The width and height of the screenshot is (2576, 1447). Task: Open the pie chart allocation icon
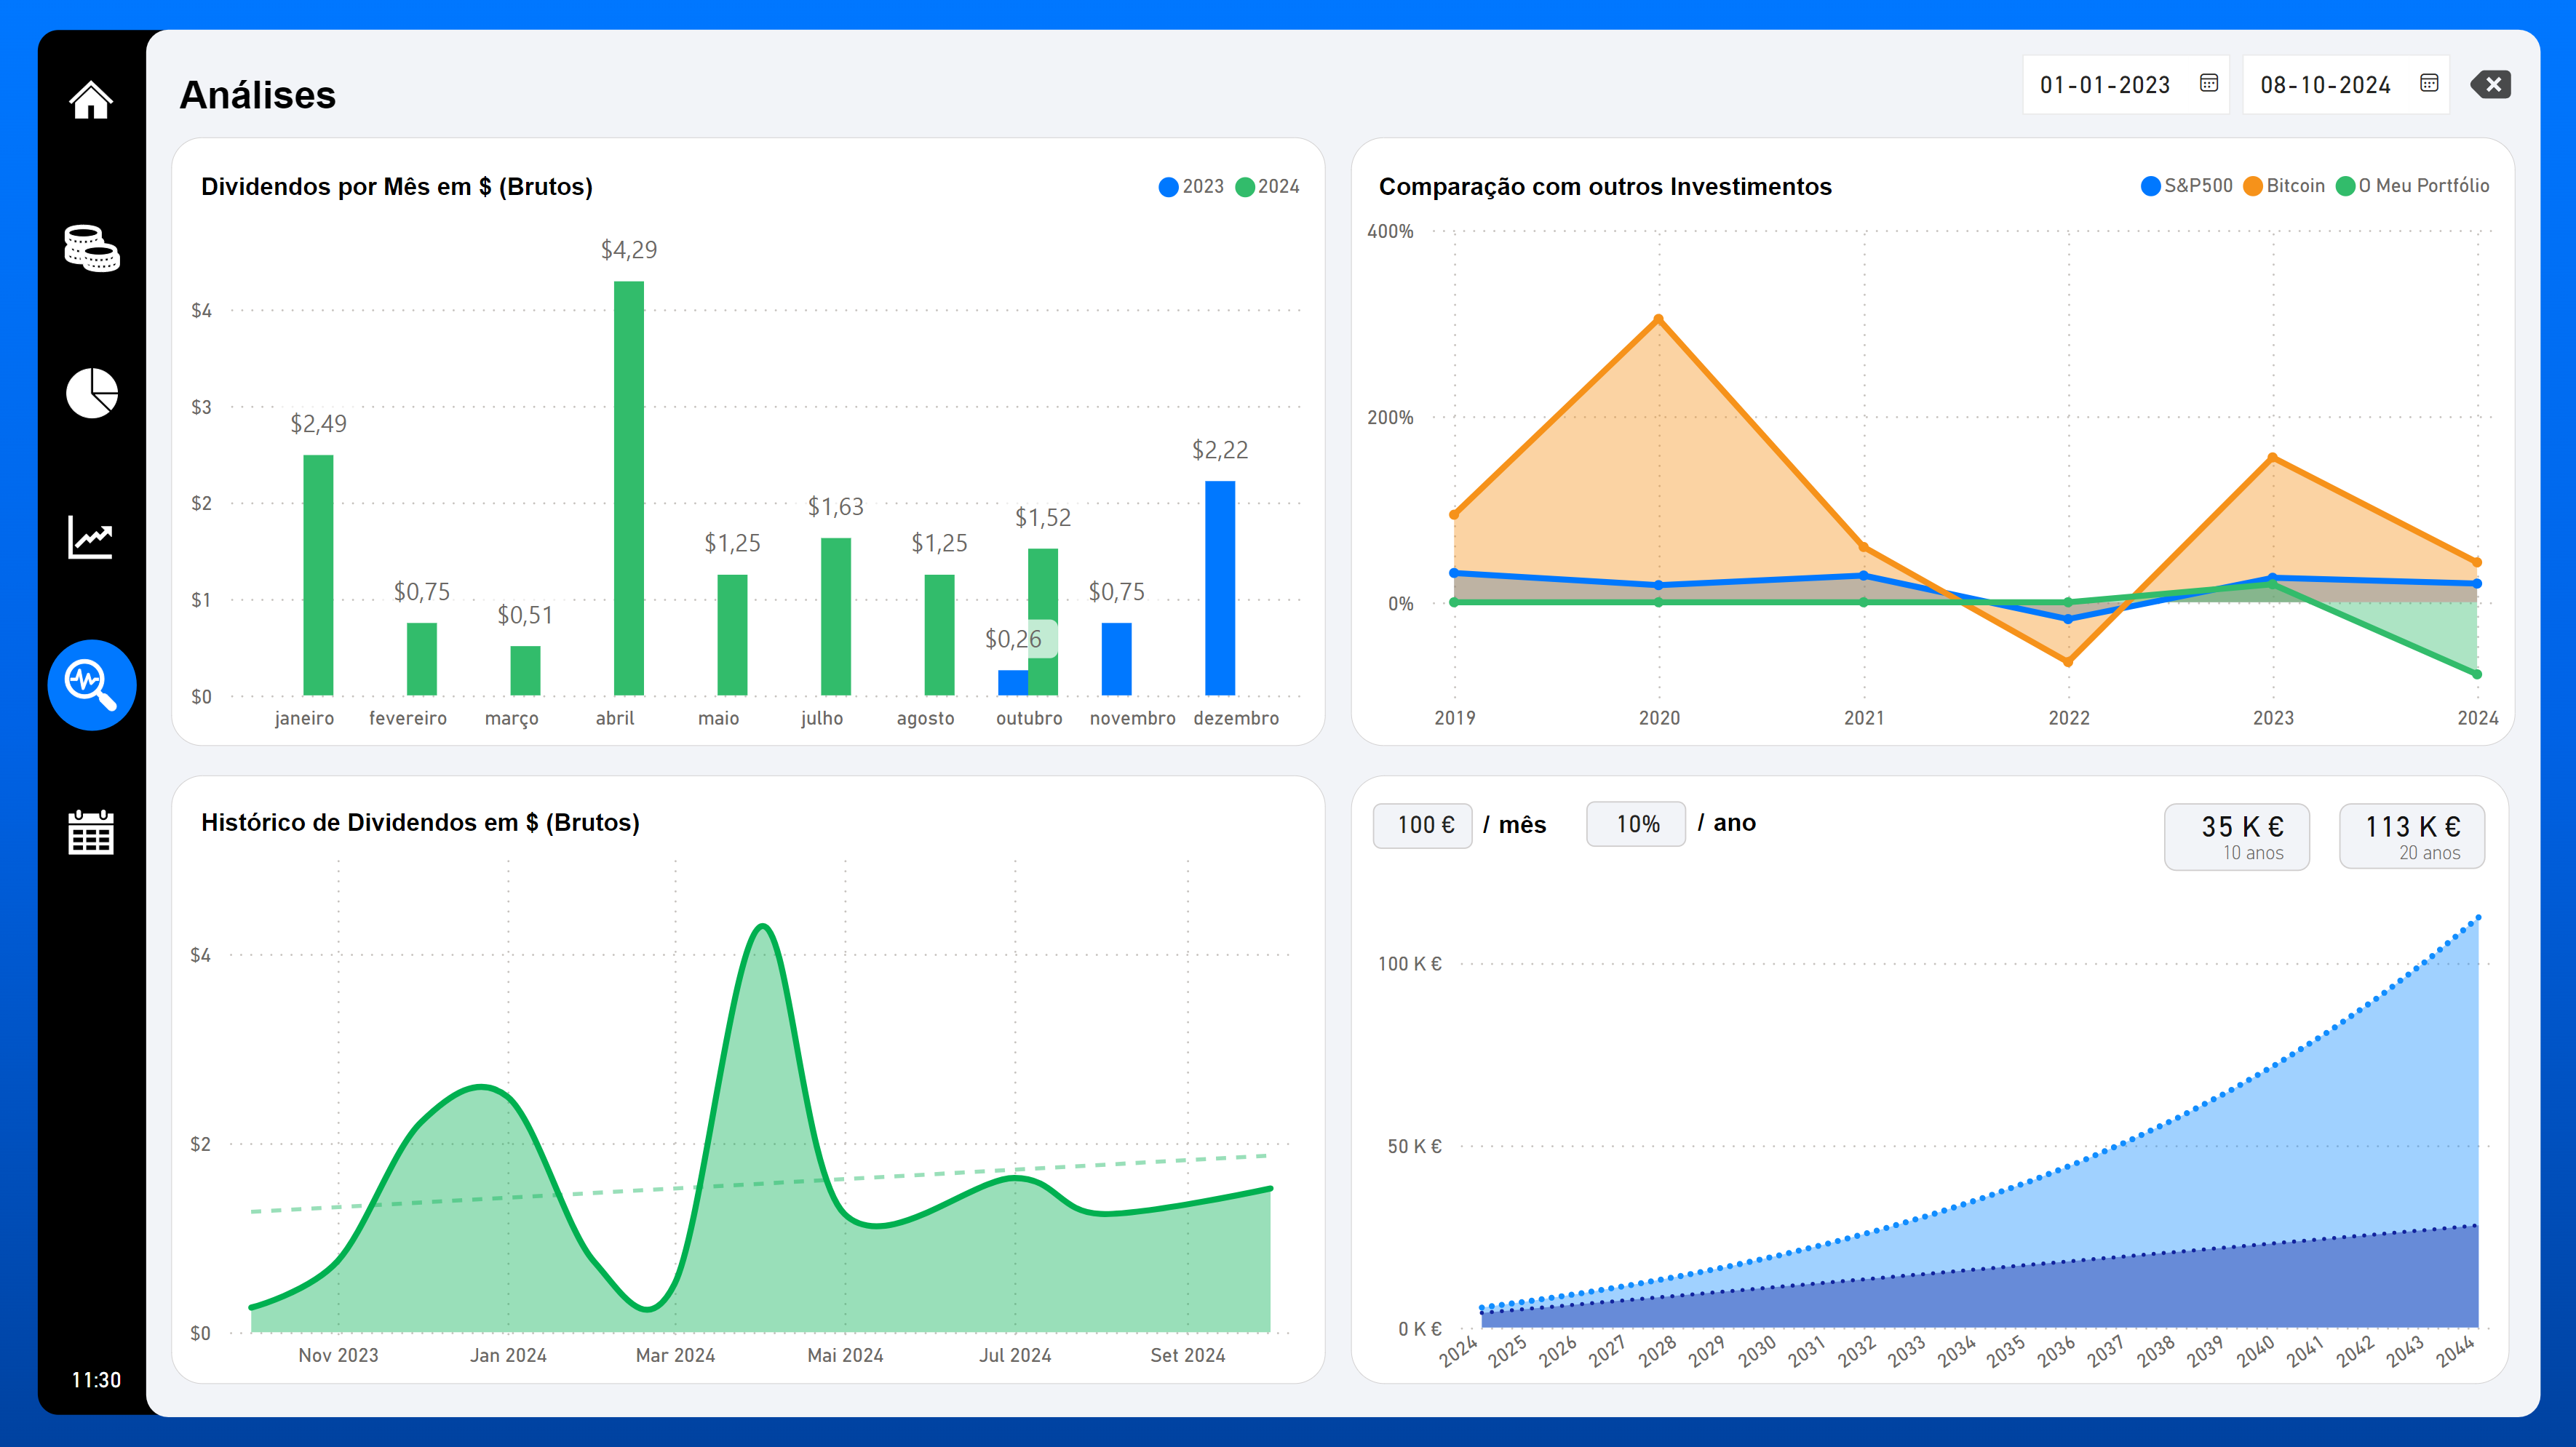pyautogui.click(x=91, y=393)
